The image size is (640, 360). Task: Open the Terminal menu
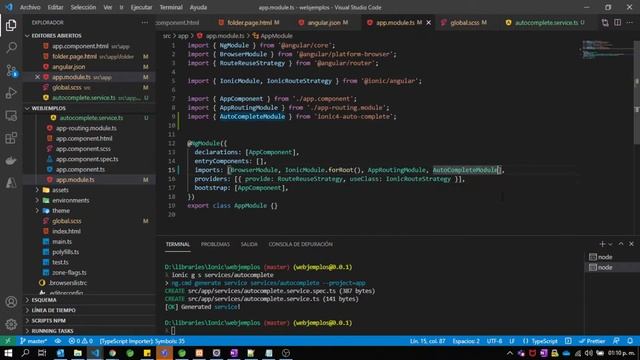point(171,7)
